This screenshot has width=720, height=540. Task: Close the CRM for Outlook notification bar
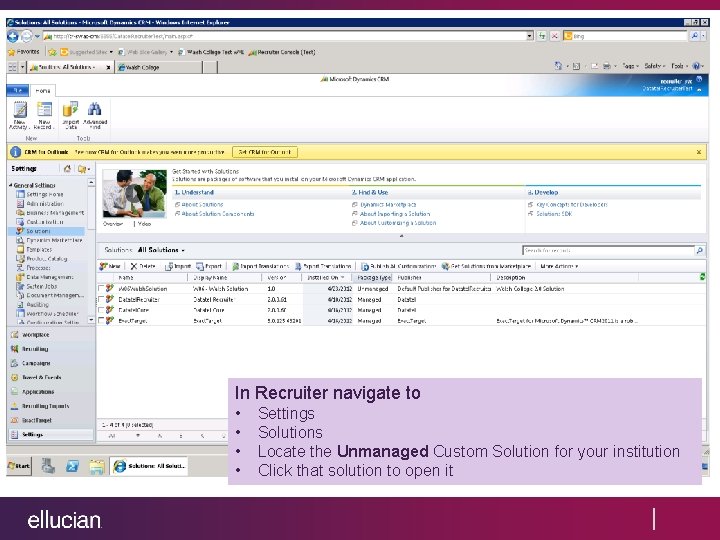click(699, 152)
